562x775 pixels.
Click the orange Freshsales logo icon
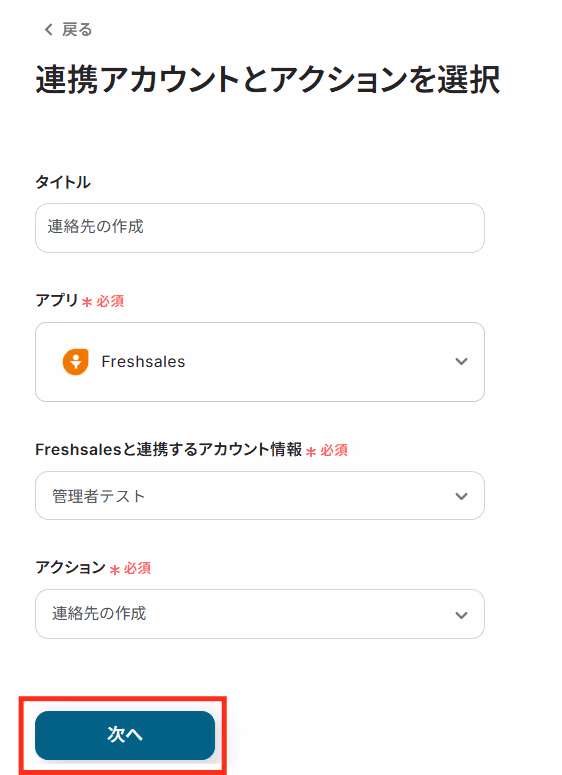coord(76,362)
